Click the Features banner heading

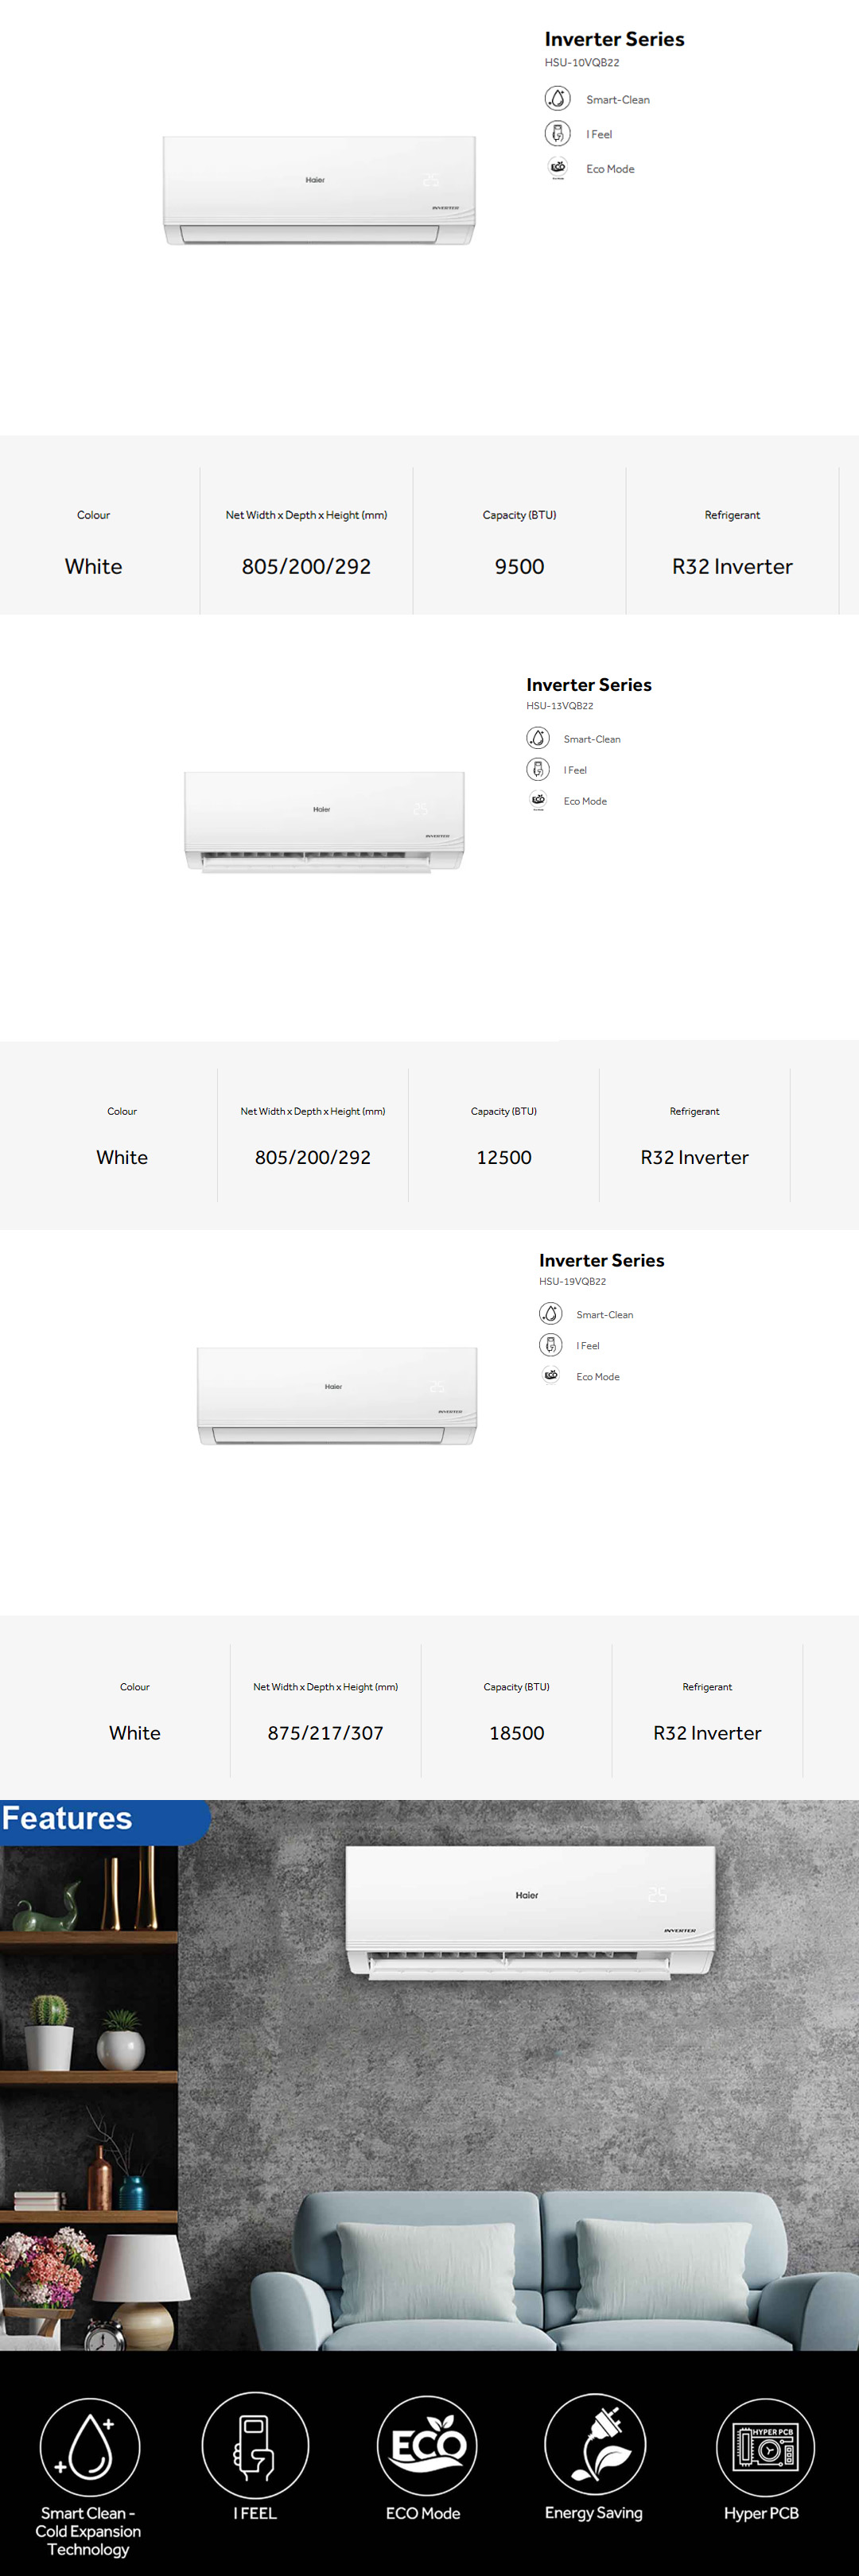[x=67, y=1818]
